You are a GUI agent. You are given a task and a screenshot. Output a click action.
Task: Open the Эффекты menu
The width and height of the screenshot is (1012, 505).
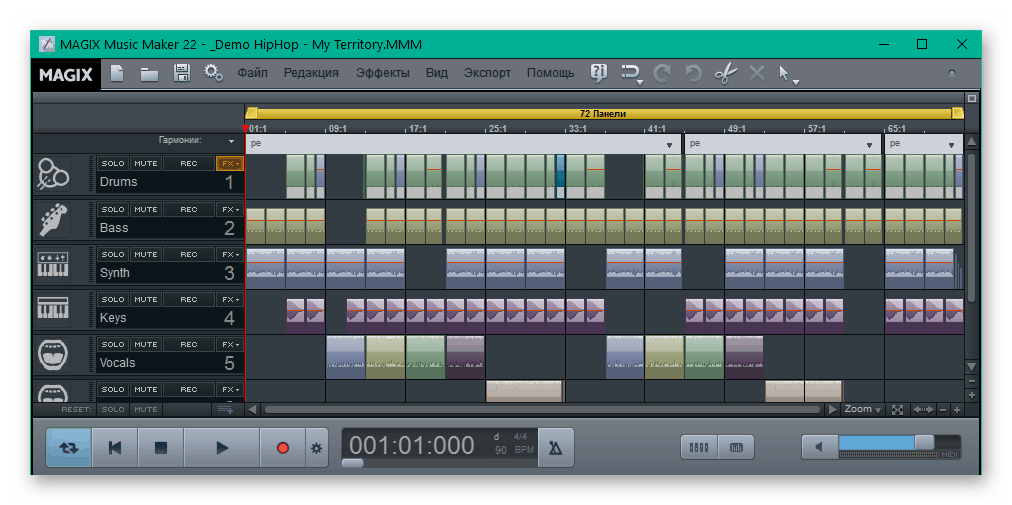tap(382, 73)
